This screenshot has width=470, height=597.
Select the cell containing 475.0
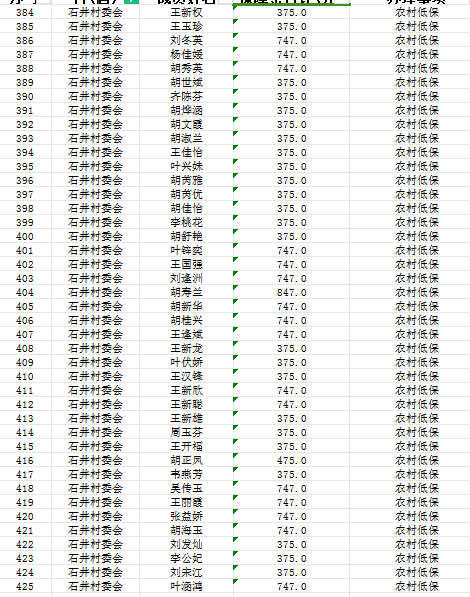291,460
